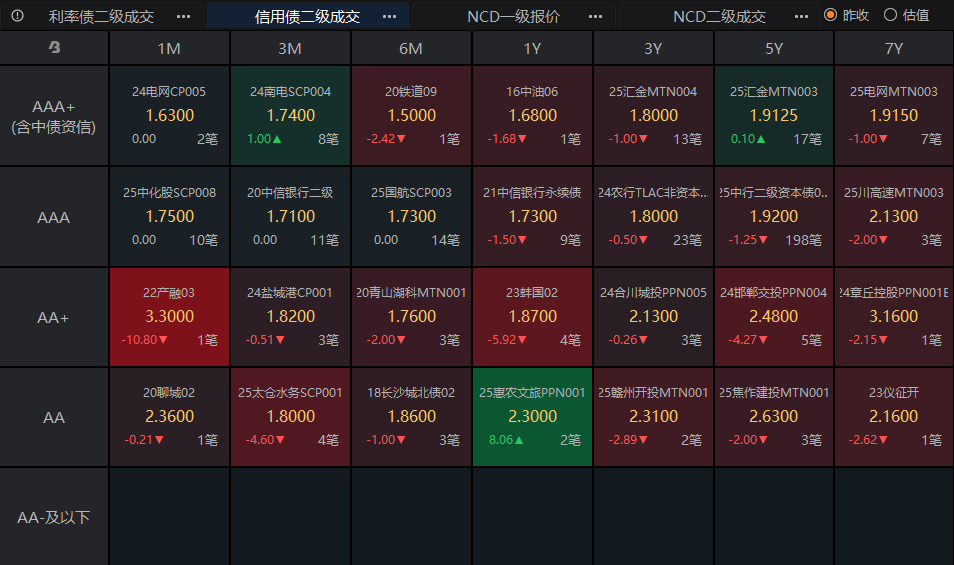This screenshot has width=954, height=565.
Task: Switch to 利率债二级成交 tab
Action: pos(101,16)
